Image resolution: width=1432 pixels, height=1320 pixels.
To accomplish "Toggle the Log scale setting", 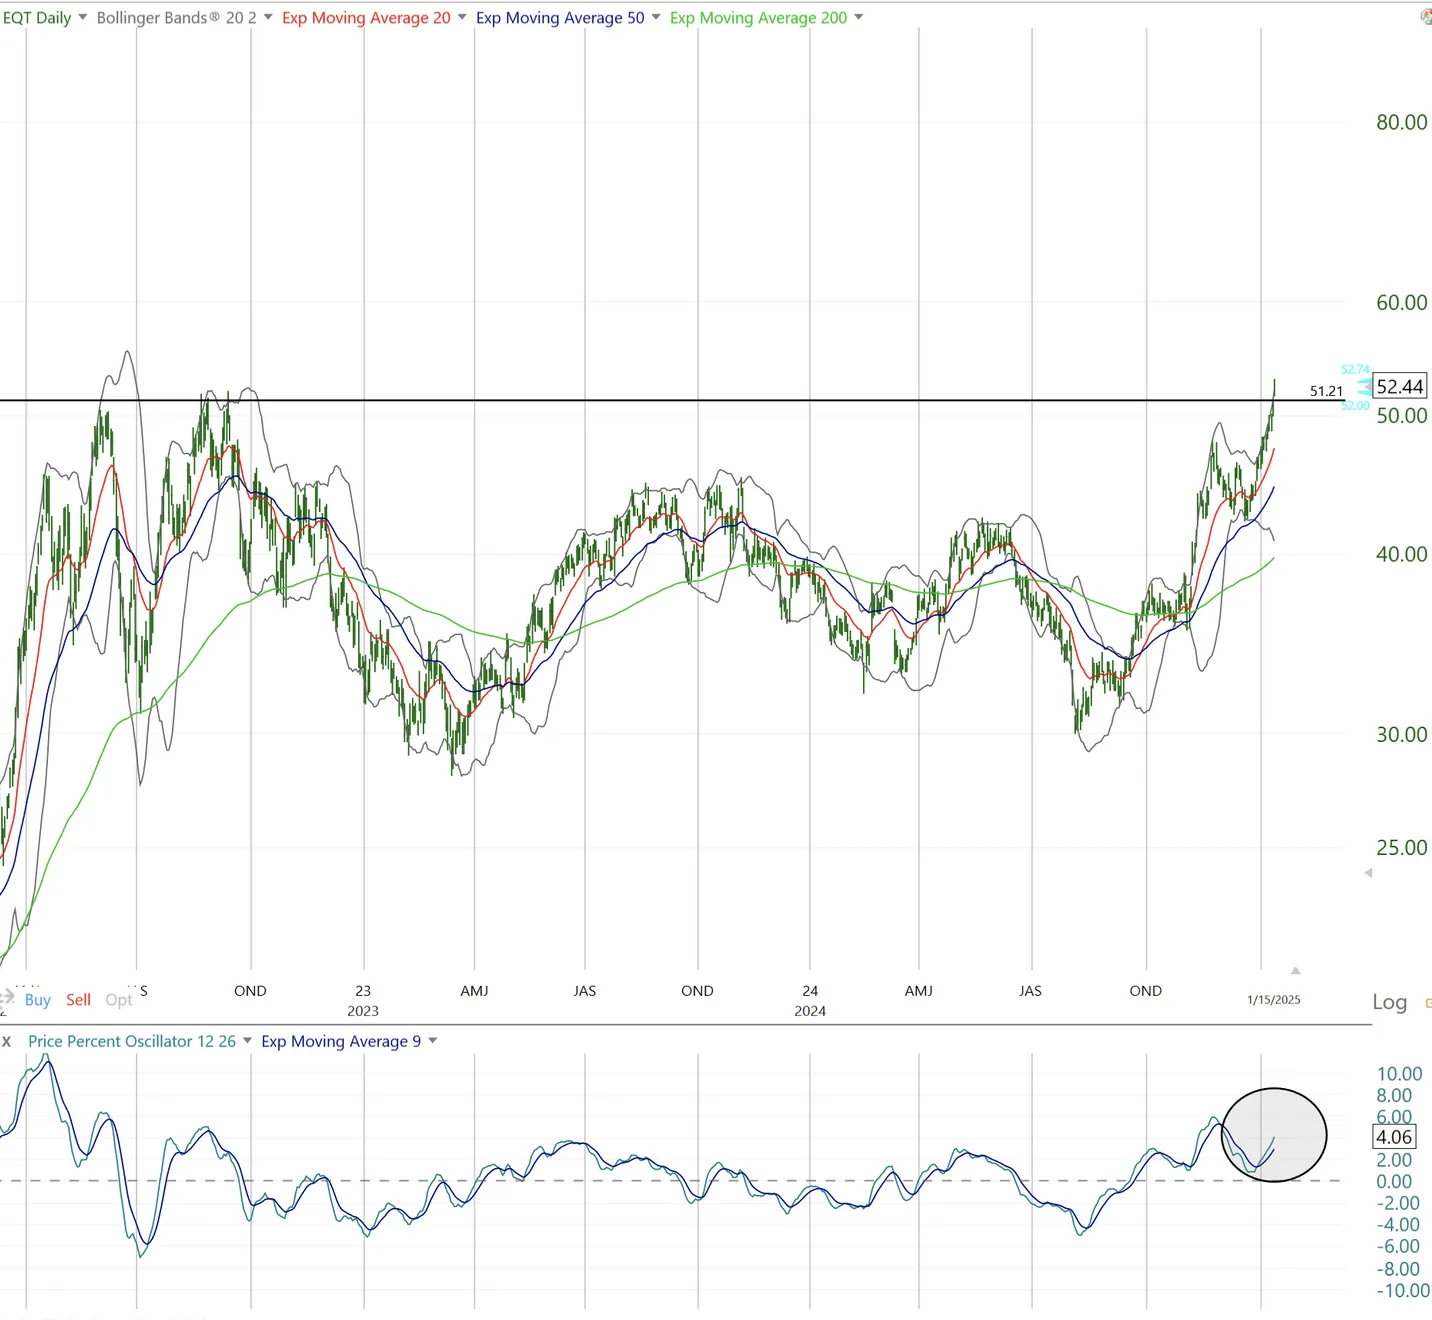I will [1389, 1002].
